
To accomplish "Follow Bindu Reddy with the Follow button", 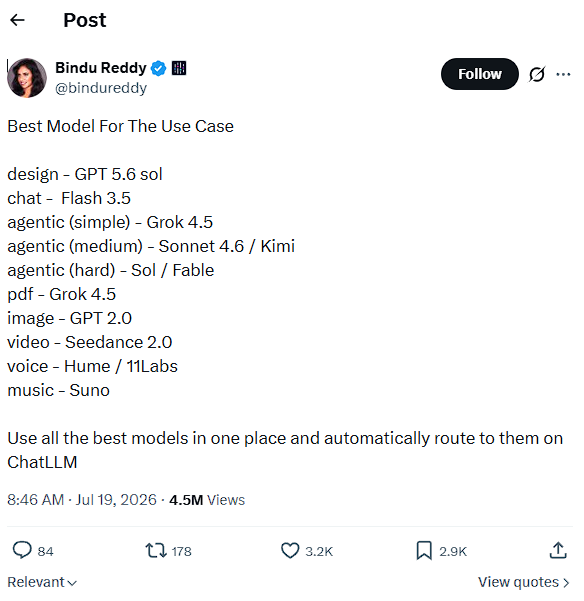I will [x=479, y=74].
